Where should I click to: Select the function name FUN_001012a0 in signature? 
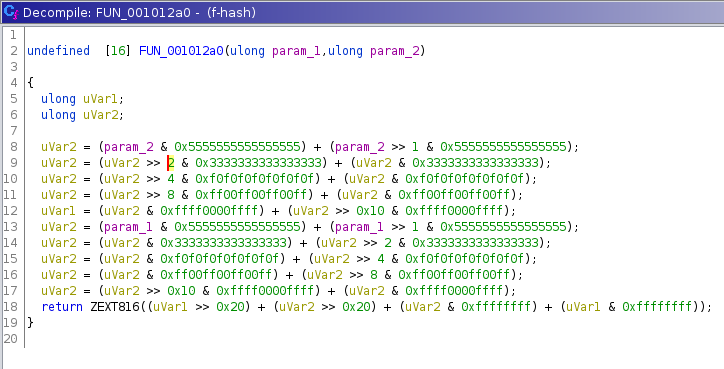(x=181, y=51)
